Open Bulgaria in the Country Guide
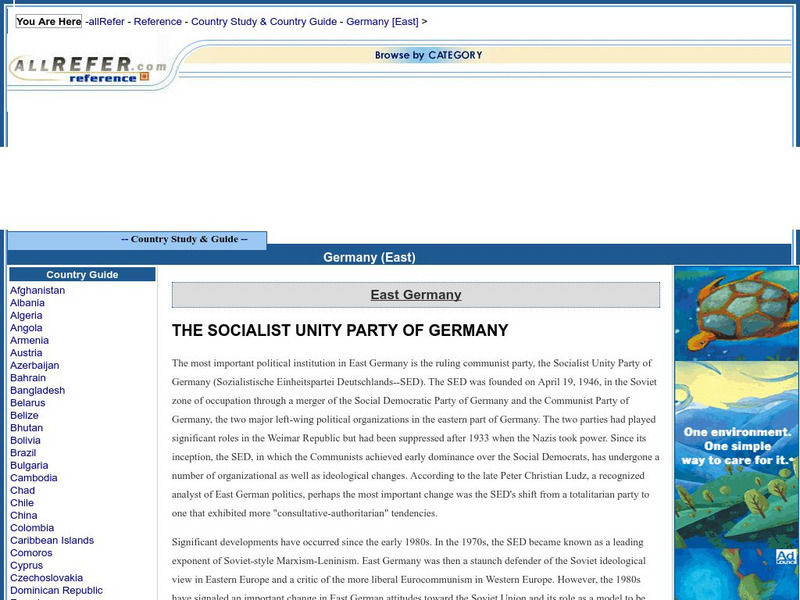 29,465
